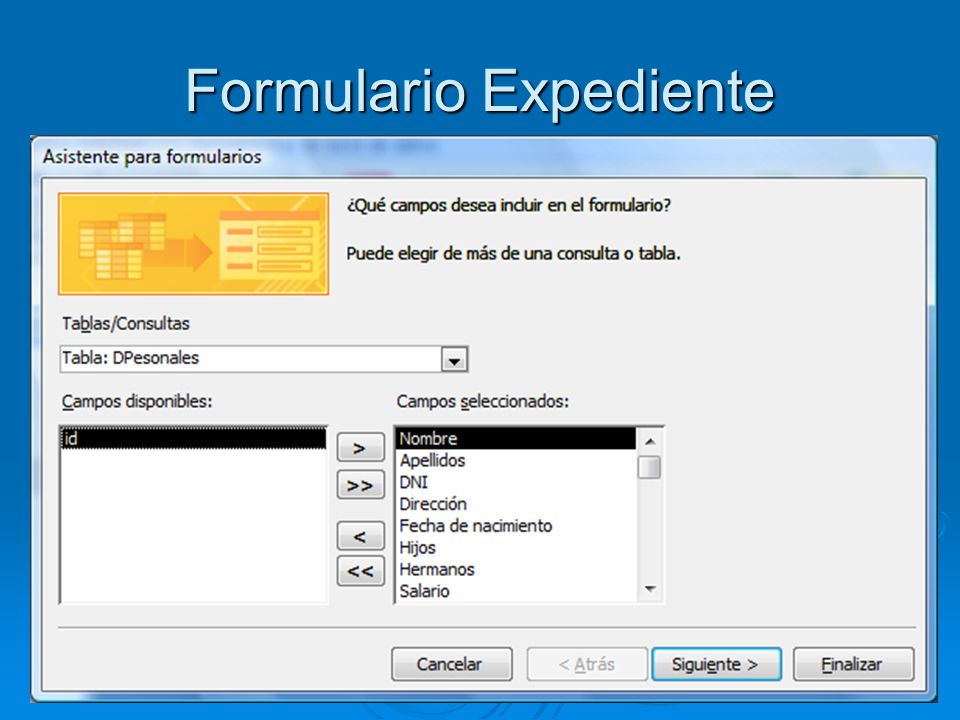Select Salario in selected fields list
960x720 pixels.
516,591
